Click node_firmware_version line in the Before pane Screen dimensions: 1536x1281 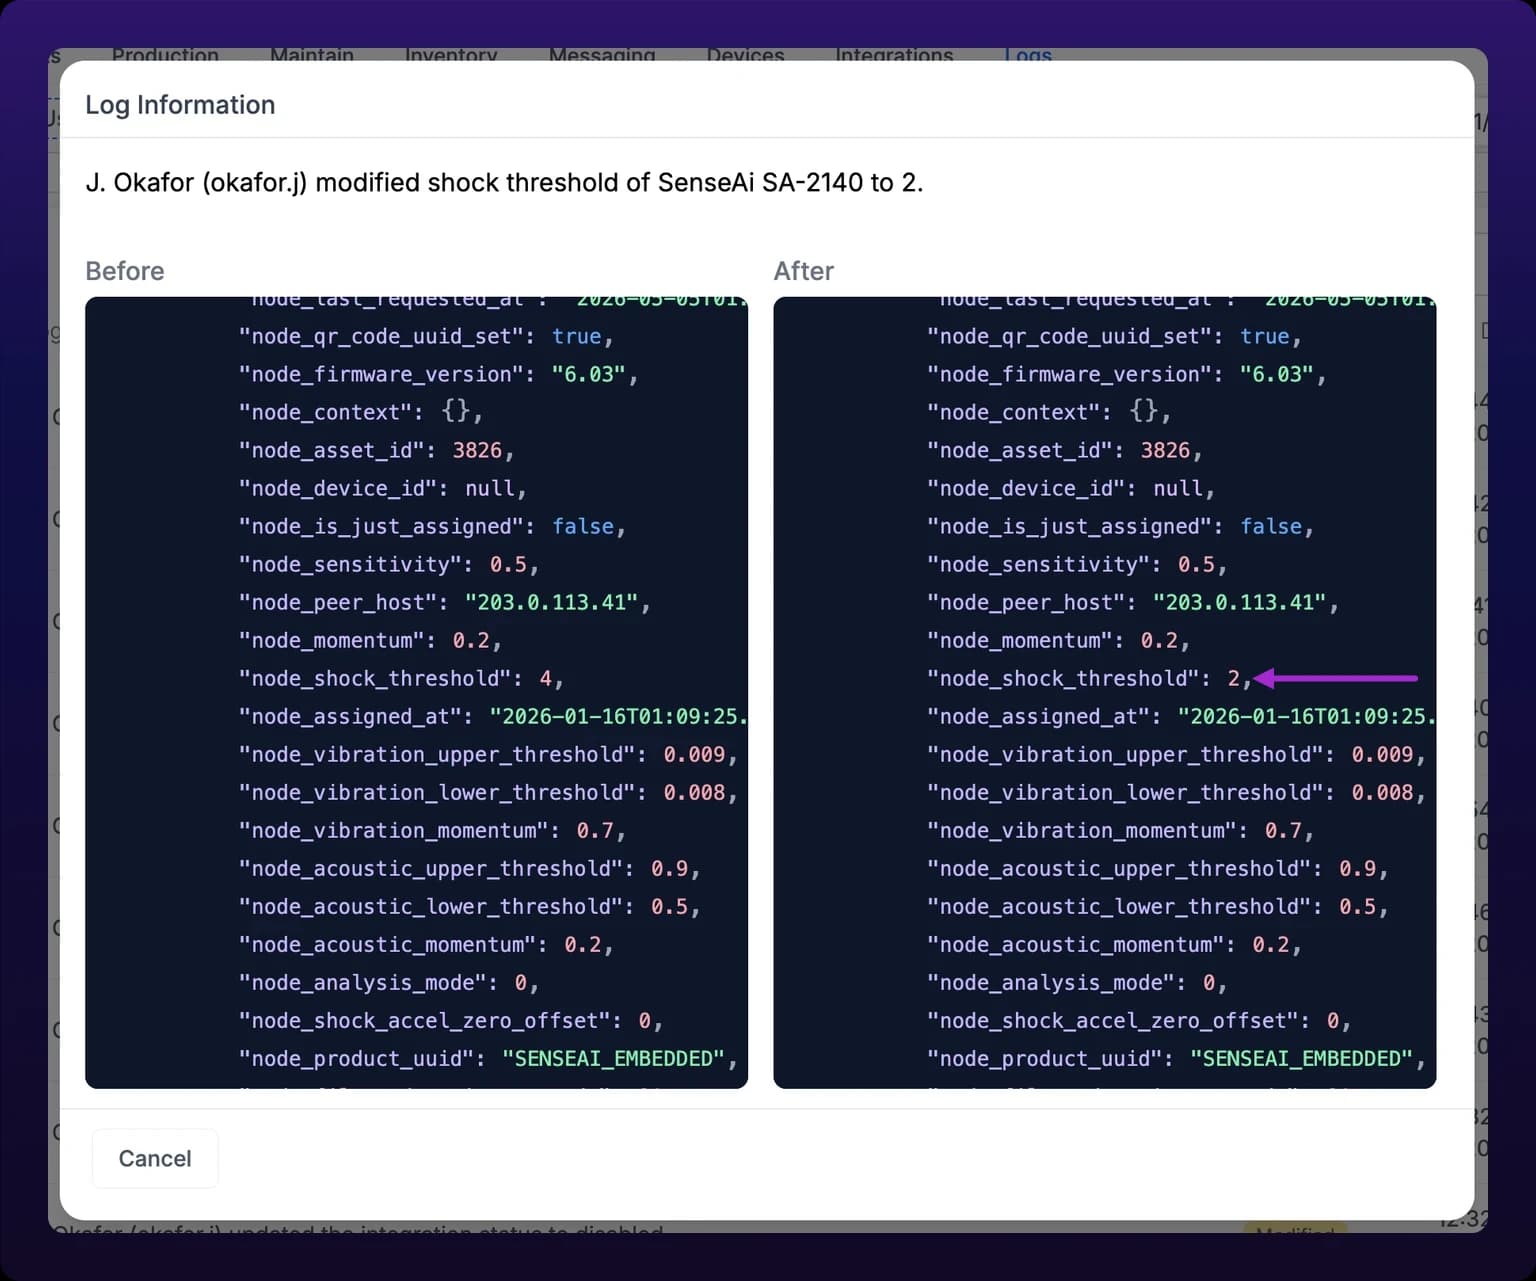point(438,375)
